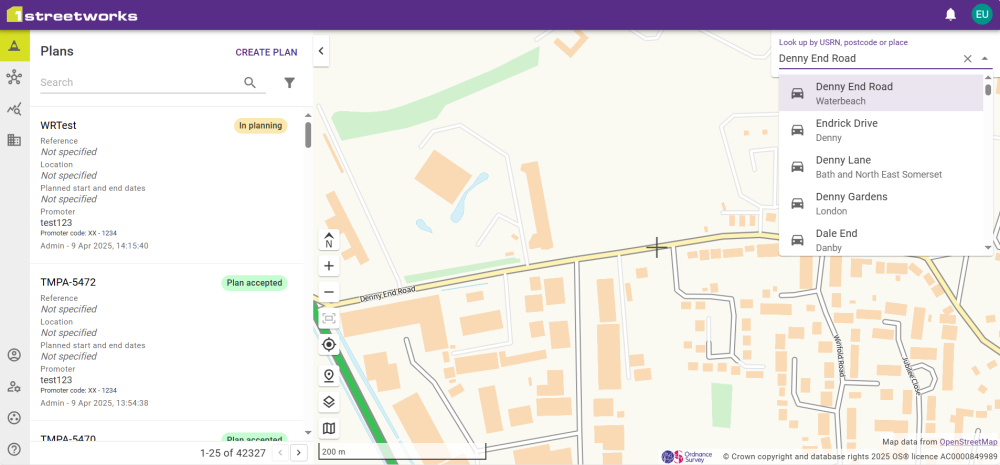Click the Plan accepted badge on TMPA-5472
This screenshot has height=465, width=1000.
pyautogui.click(x=254, y=283)
